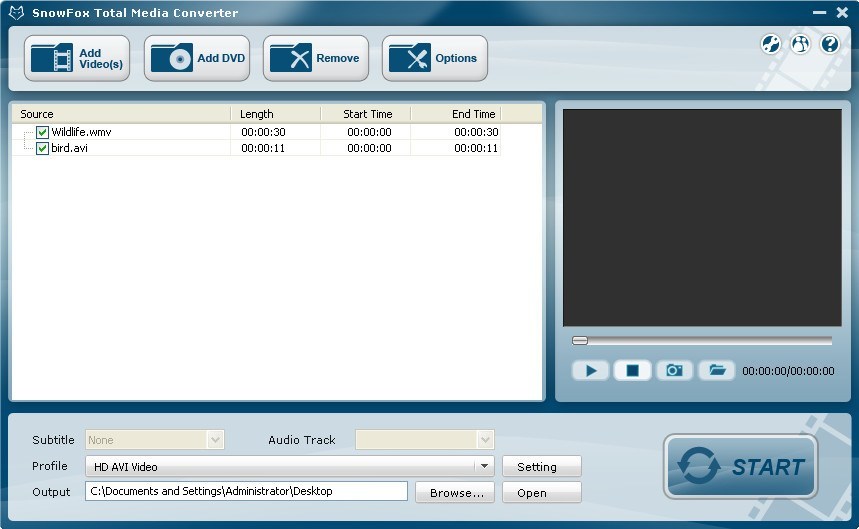The width and height of the screenshot is (859, 529).
Task: Click the video preview screen
Action: pos(702,217)
